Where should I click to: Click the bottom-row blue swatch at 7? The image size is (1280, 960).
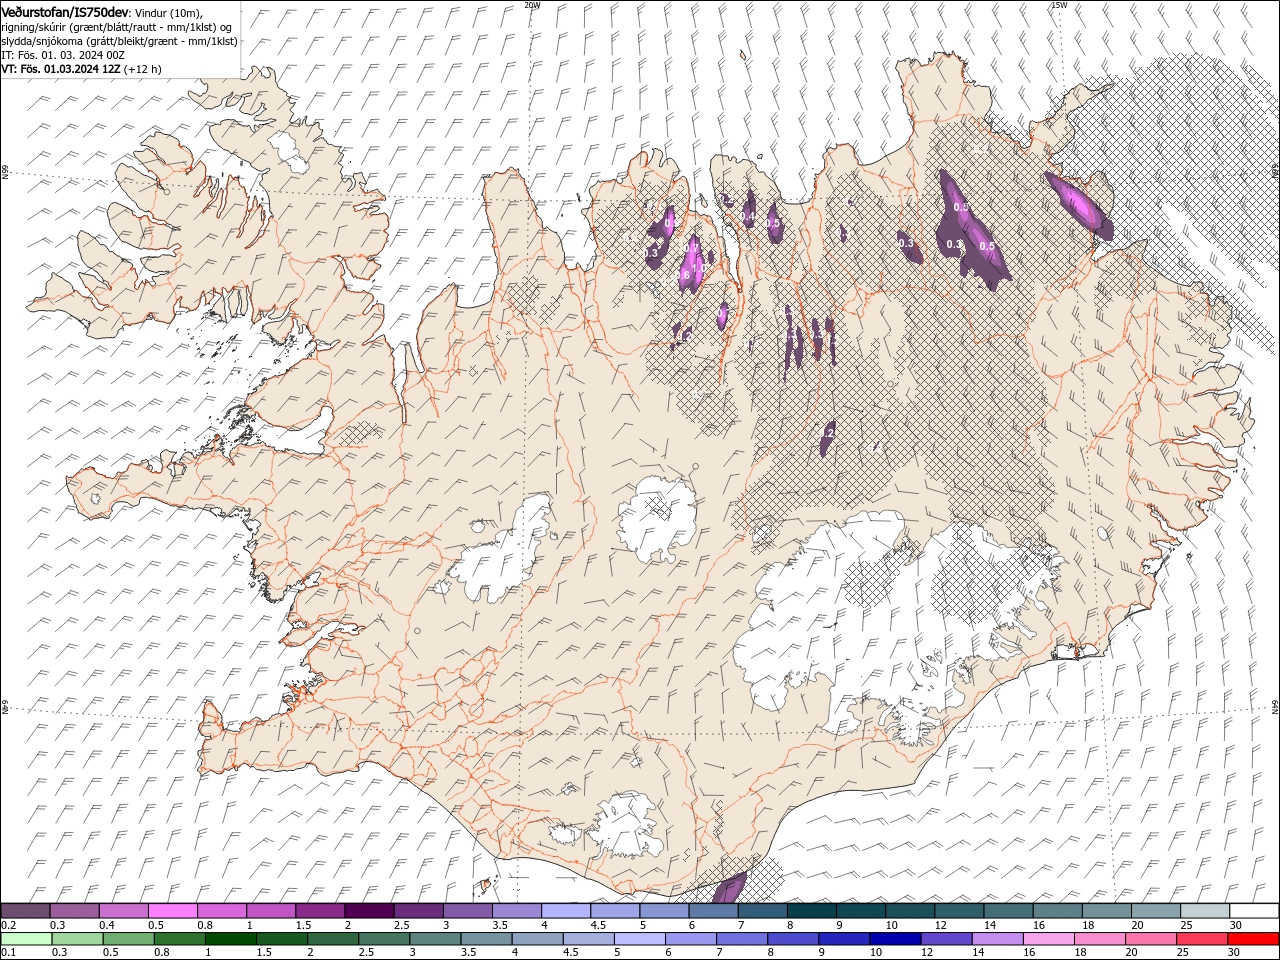tap(742, 939)
